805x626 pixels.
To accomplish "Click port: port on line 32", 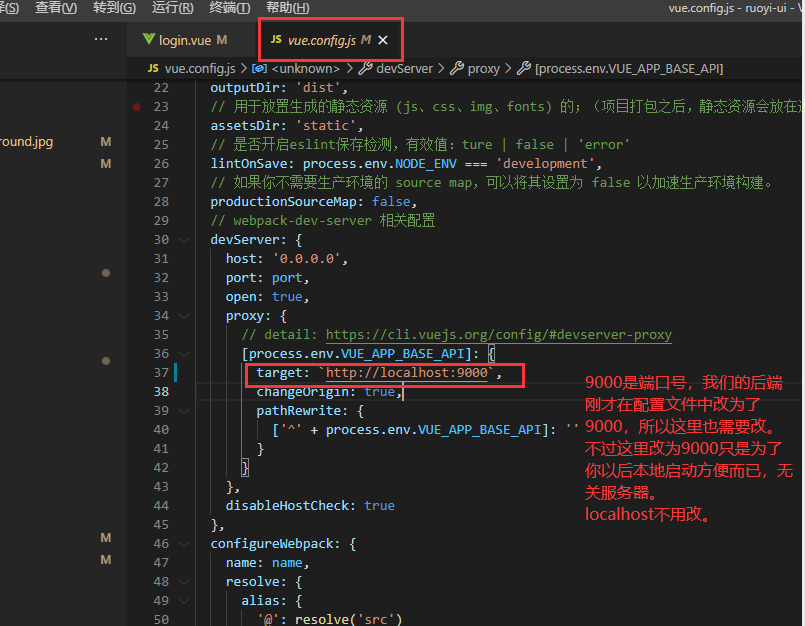I will pos(267,278).
